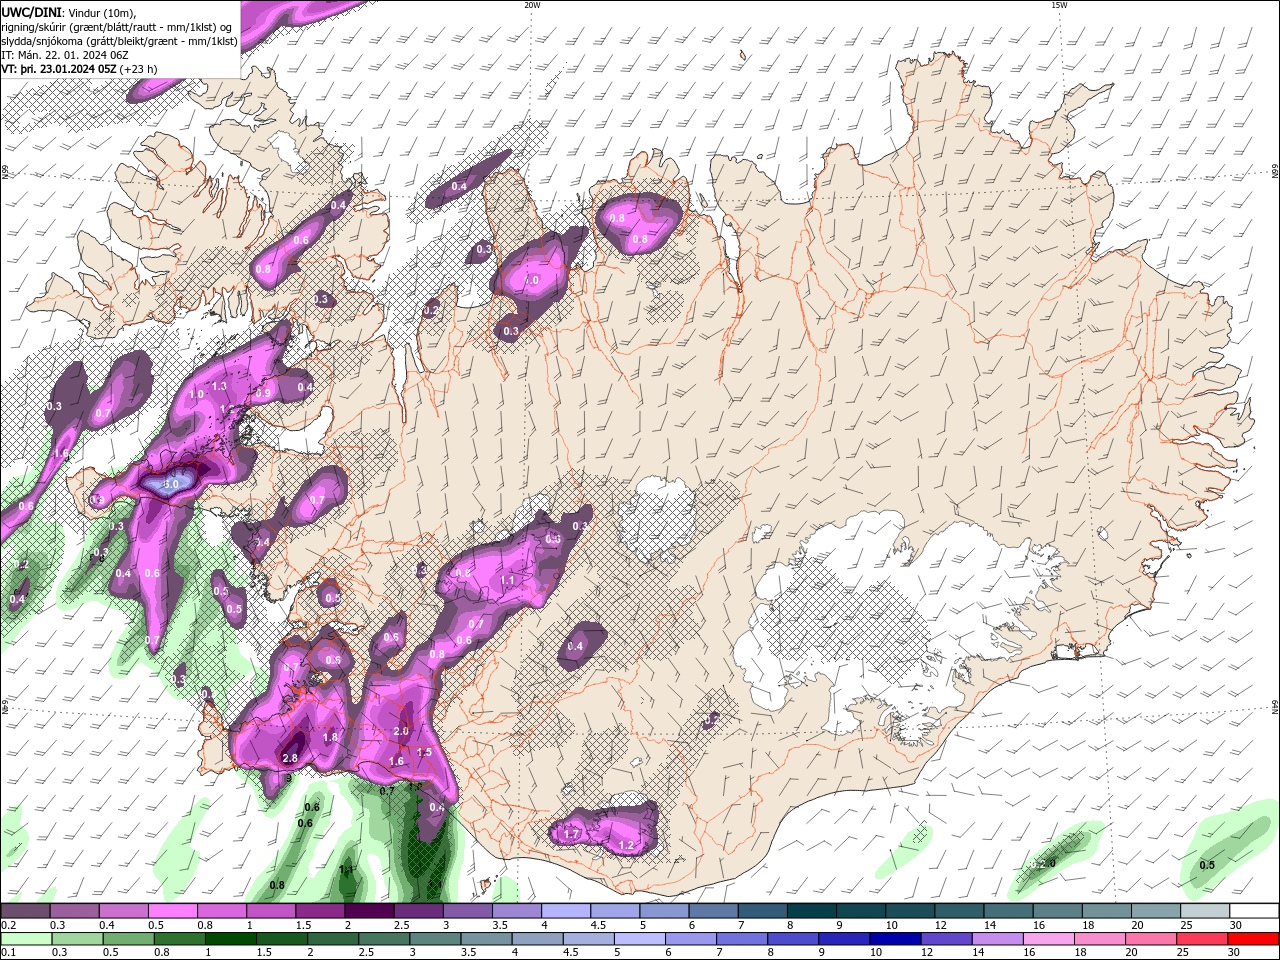Click the 2.0 value in the southeast green streak
Screen dimensions: 1280x960
(x=1047, y=863)
